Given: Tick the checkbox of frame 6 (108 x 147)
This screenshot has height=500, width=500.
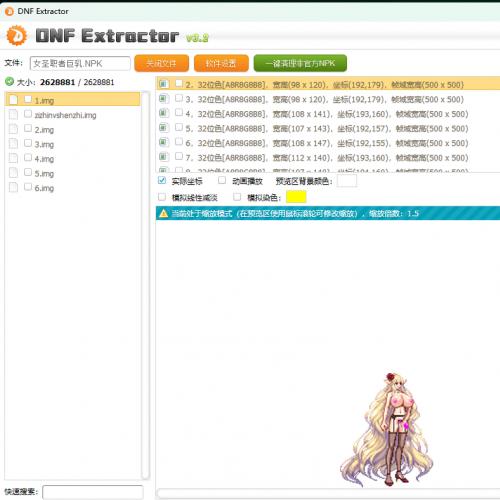Looking at the screenshot, I should tap(179, 142).
